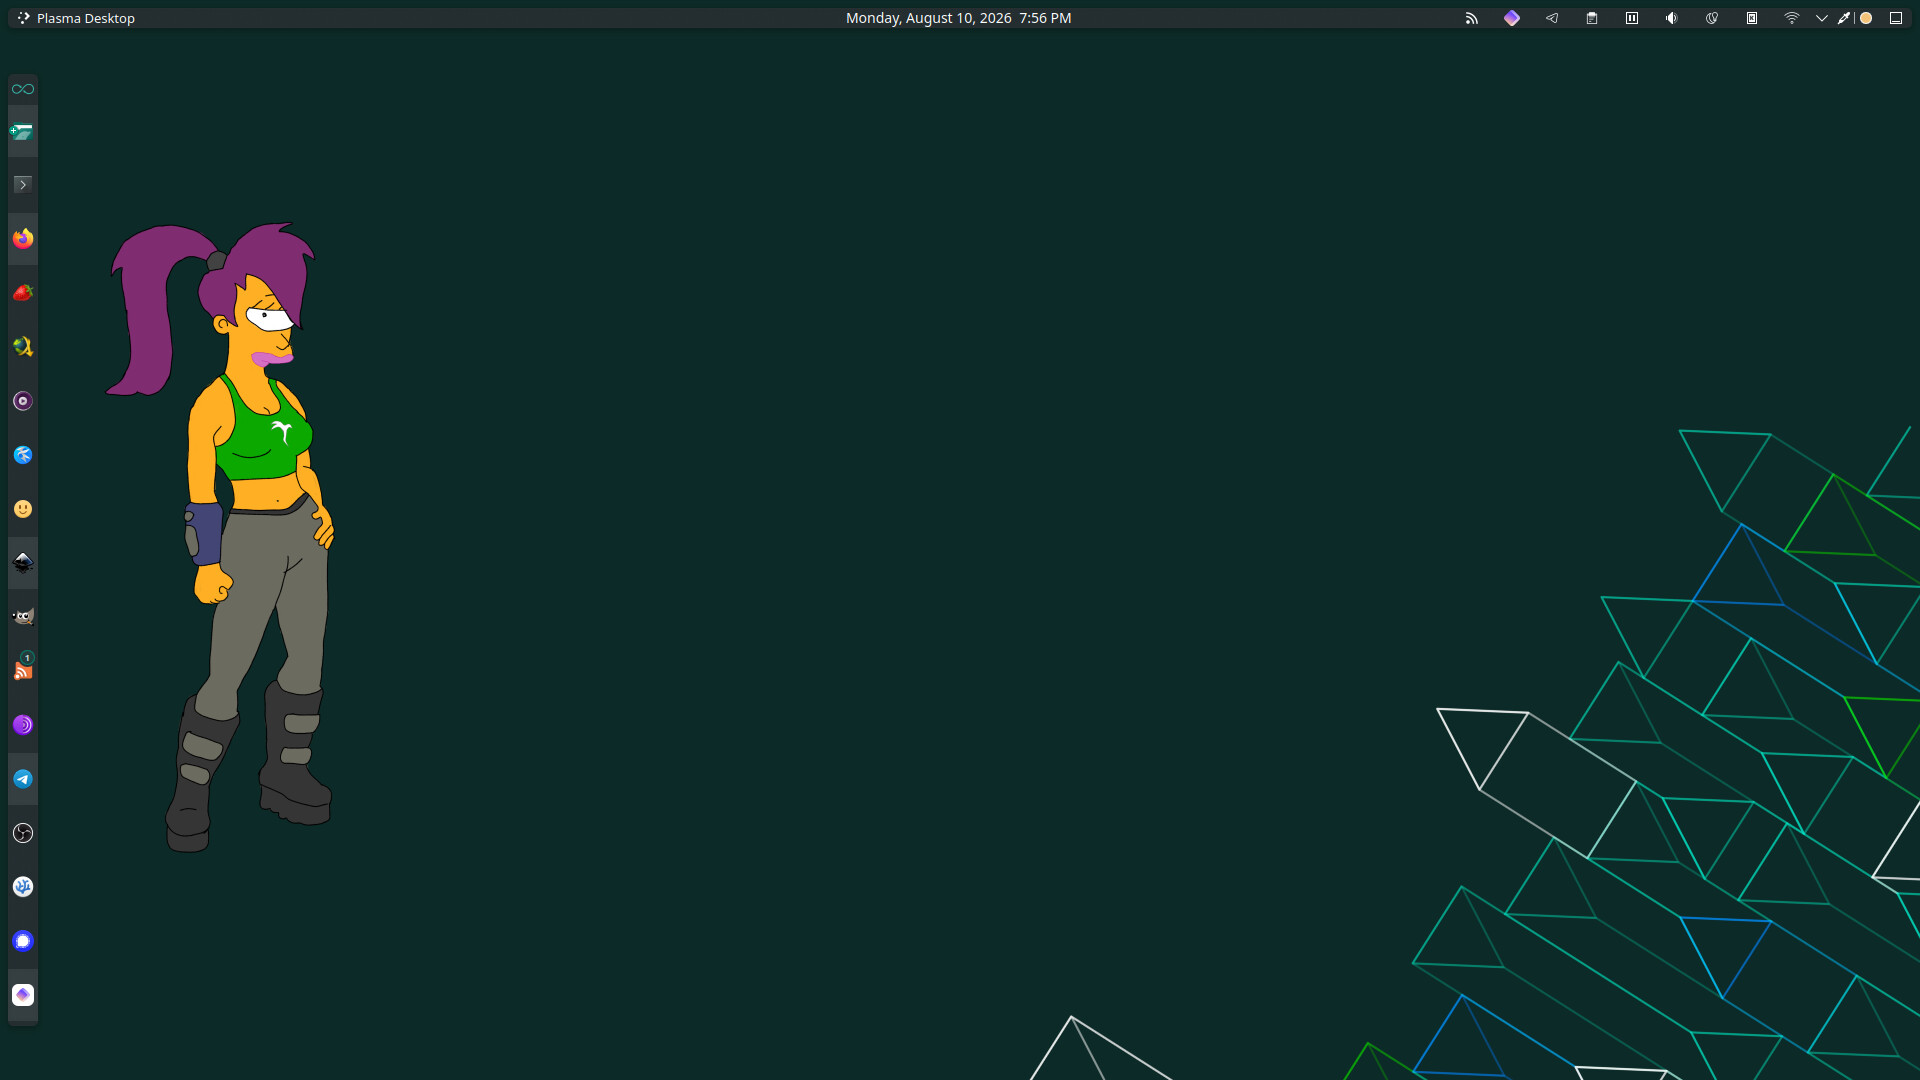Open the Wi-Fi network tray icon
Viewport: 1920px width, 1080px height.
tap(1792, 18)
